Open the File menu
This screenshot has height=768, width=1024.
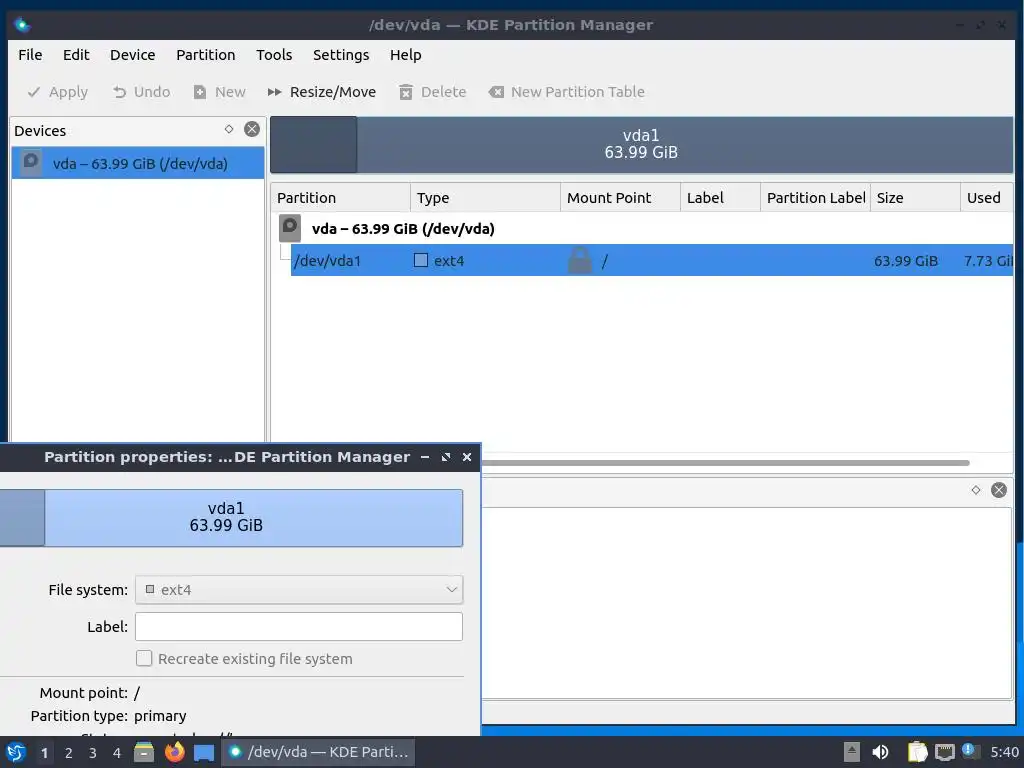point(30,55)
